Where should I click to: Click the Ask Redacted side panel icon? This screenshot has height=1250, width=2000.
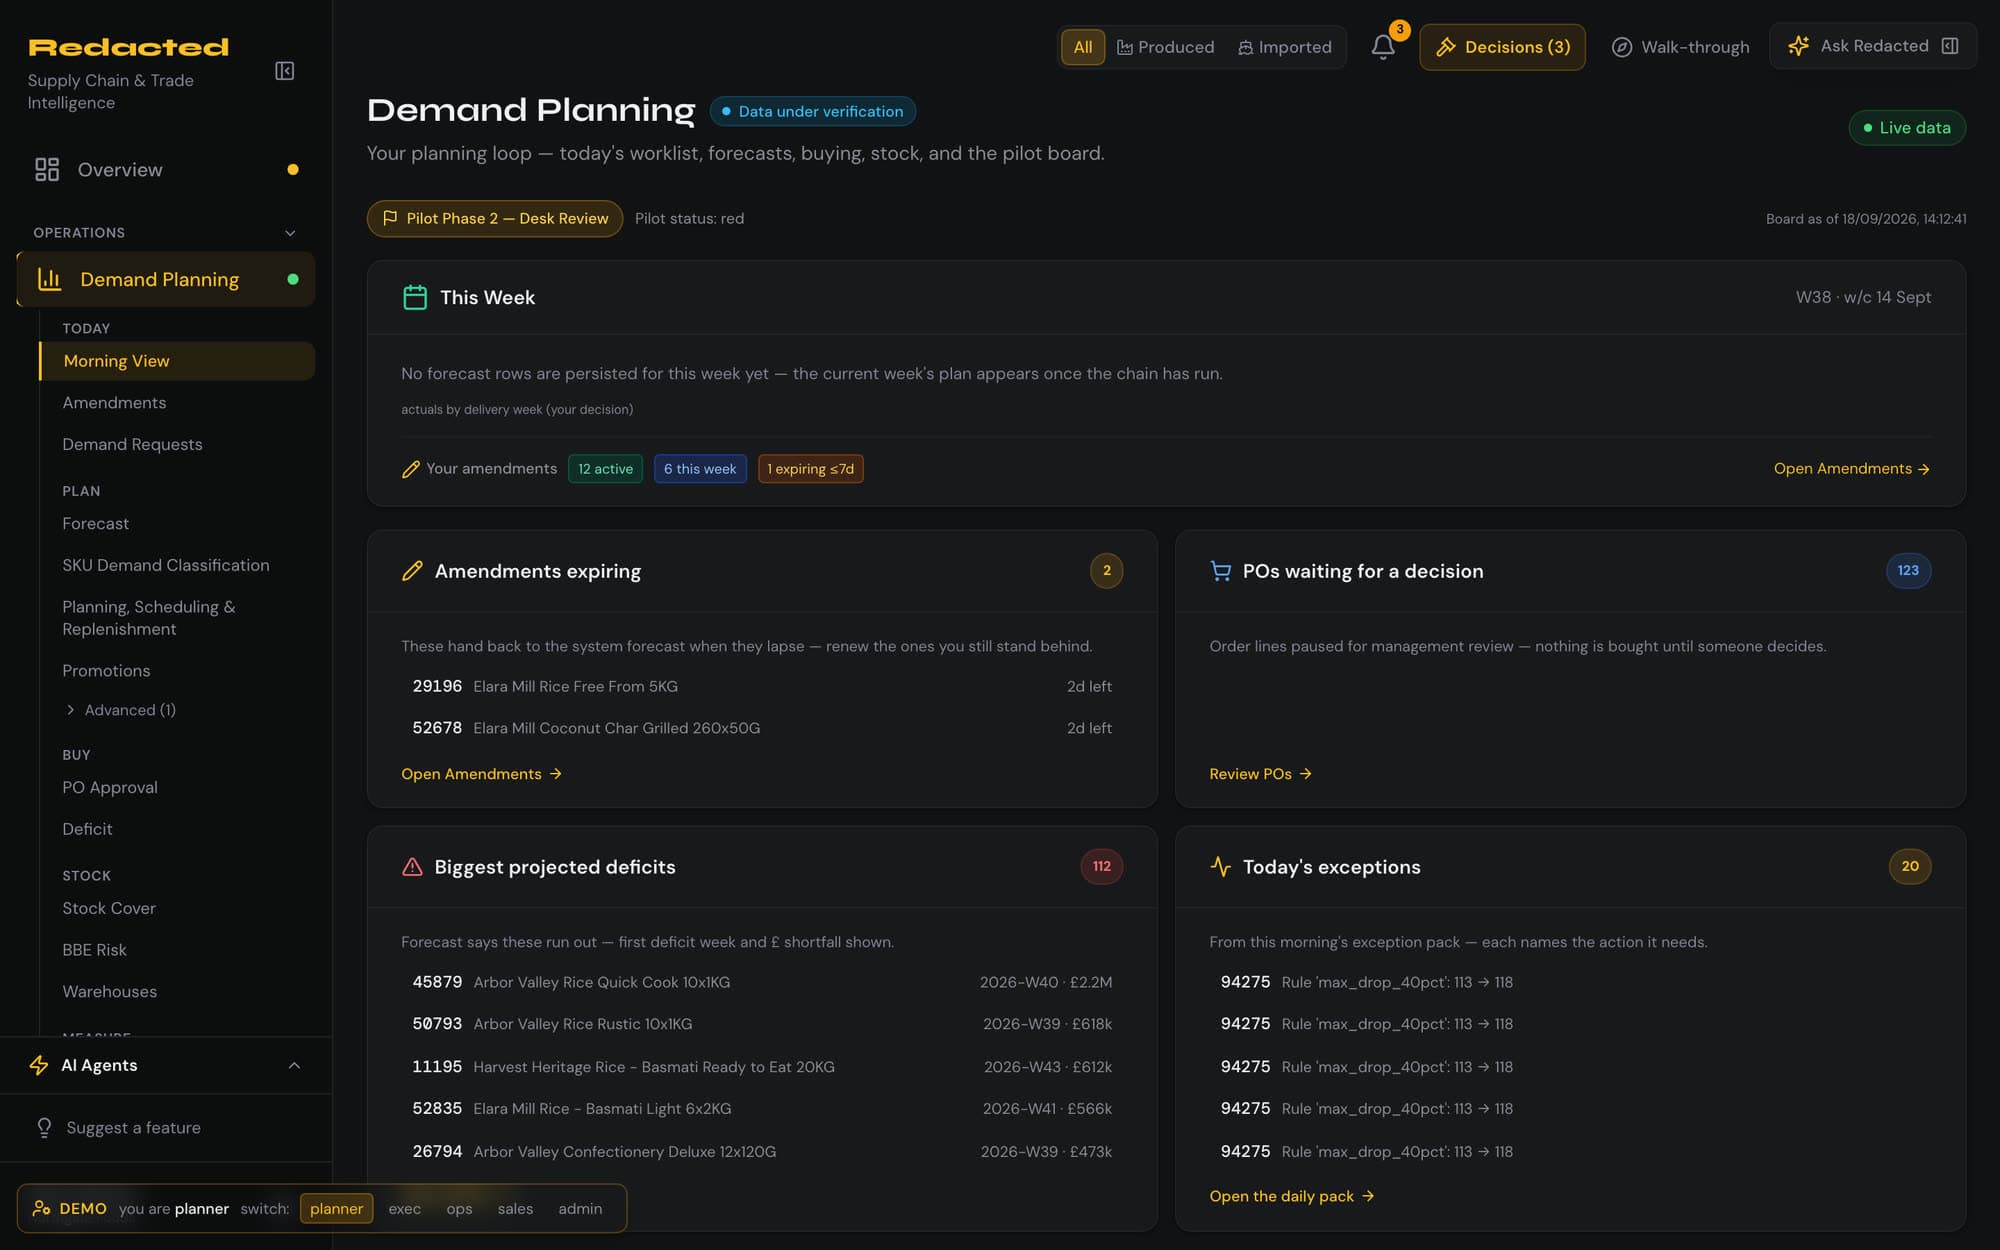1949,46
